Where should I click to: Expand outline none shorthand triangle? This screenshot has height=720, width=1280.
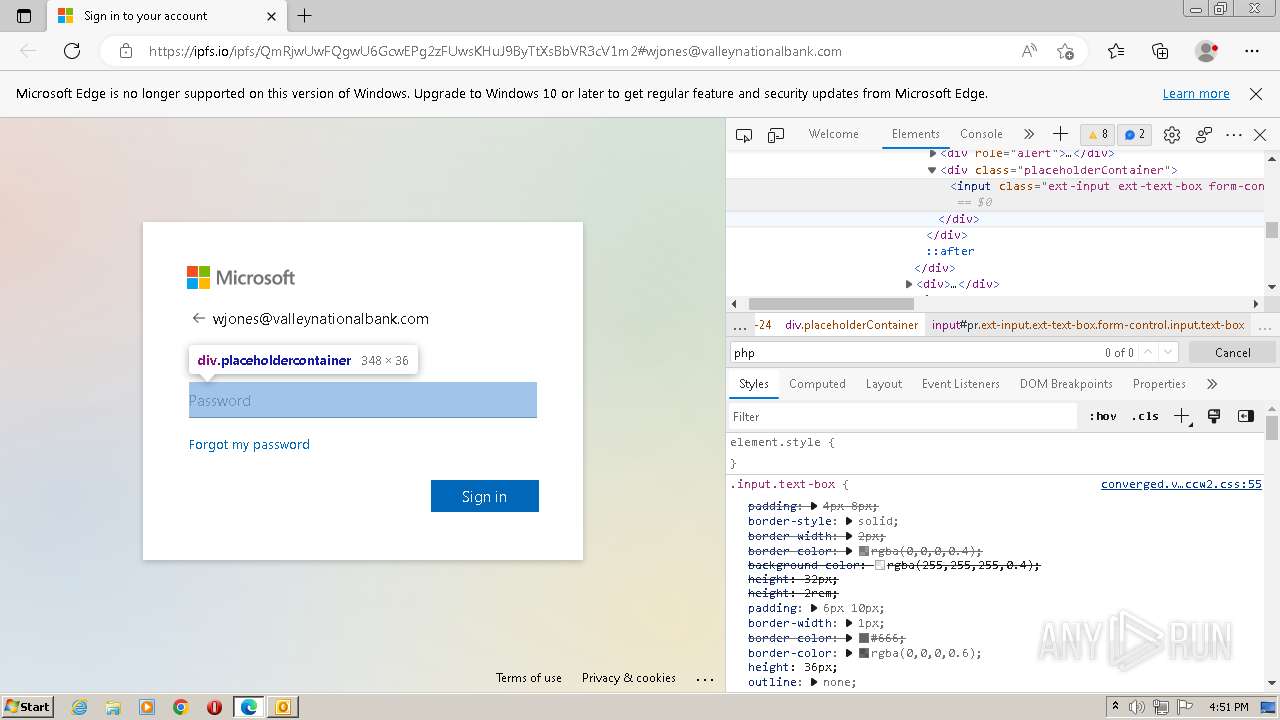pyautogui.click(x=814, y=682)
